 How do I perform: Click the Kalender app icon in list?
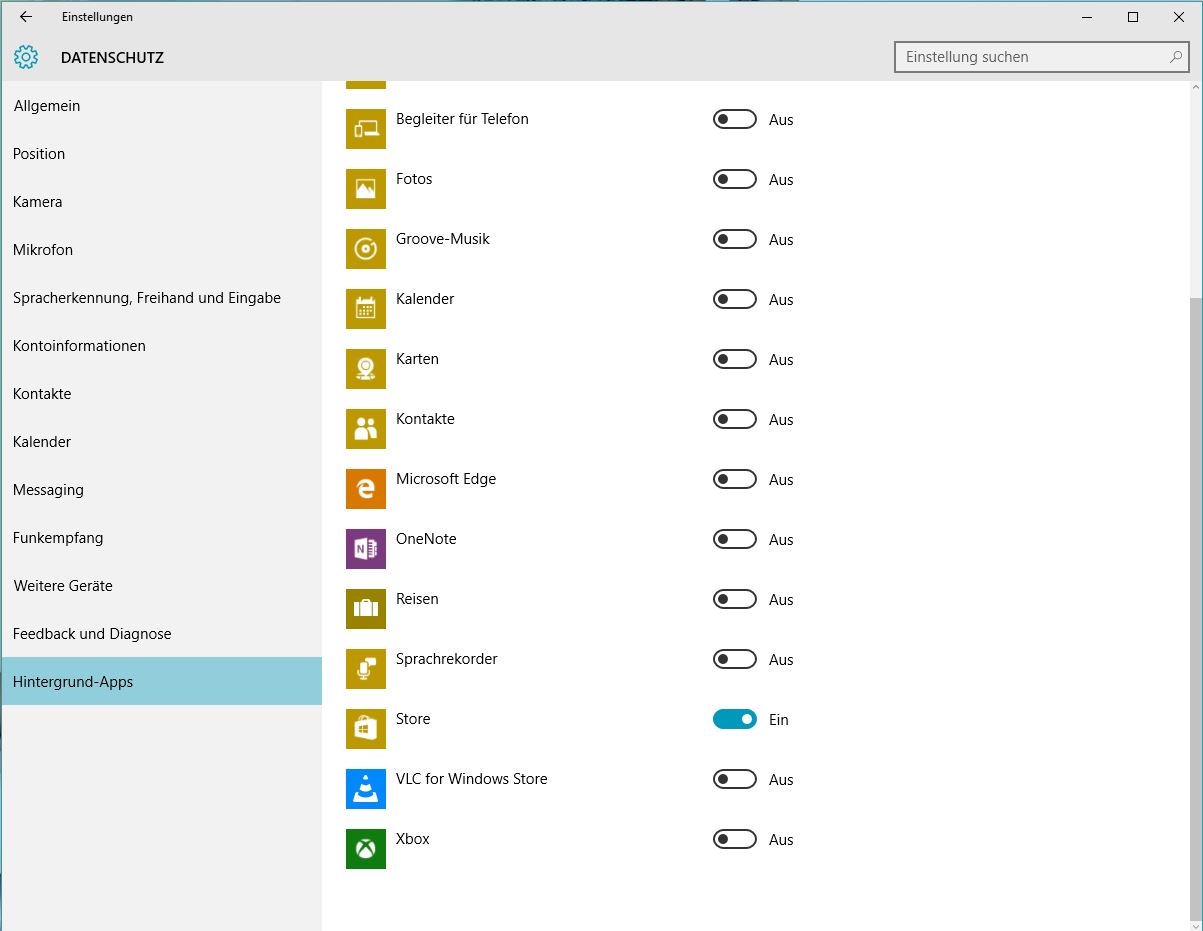366,309
